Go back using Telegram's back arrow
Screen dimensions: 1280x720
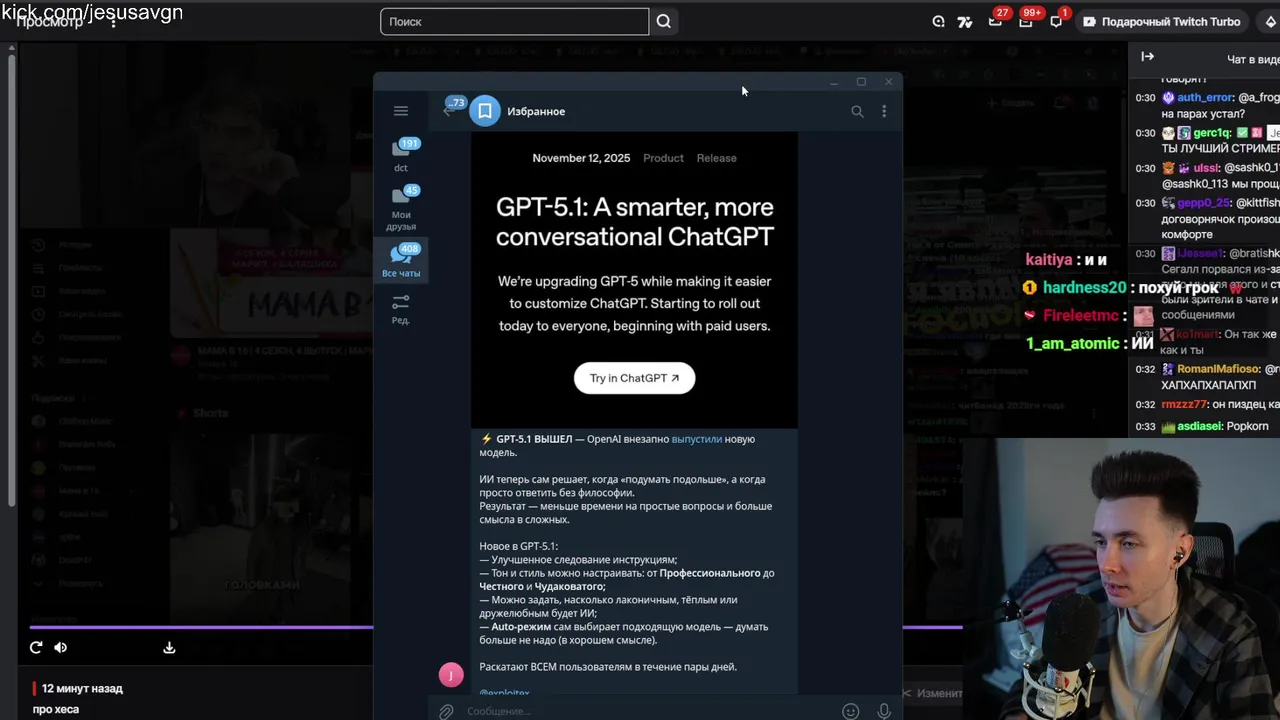coord(448,110)
